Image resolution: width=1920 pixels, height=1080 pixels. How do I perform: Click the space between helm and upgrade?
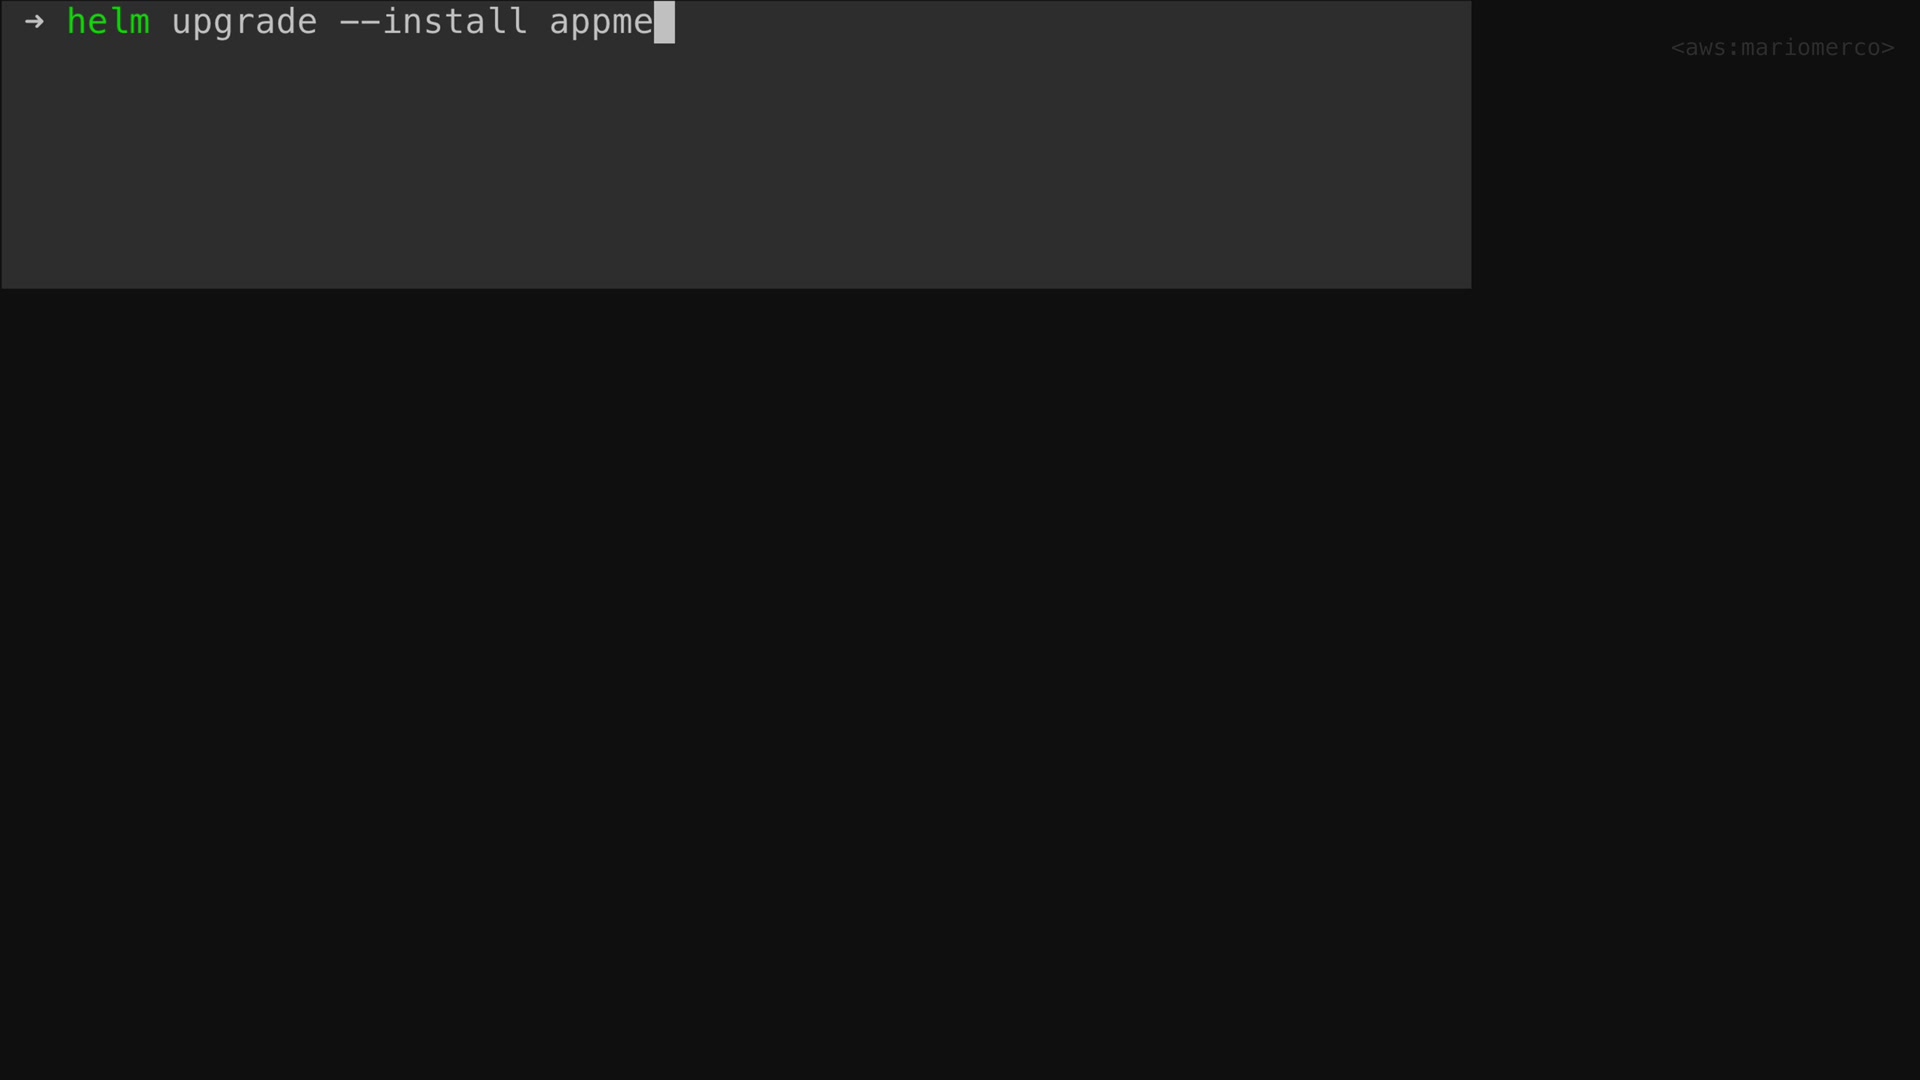point(161,22)
